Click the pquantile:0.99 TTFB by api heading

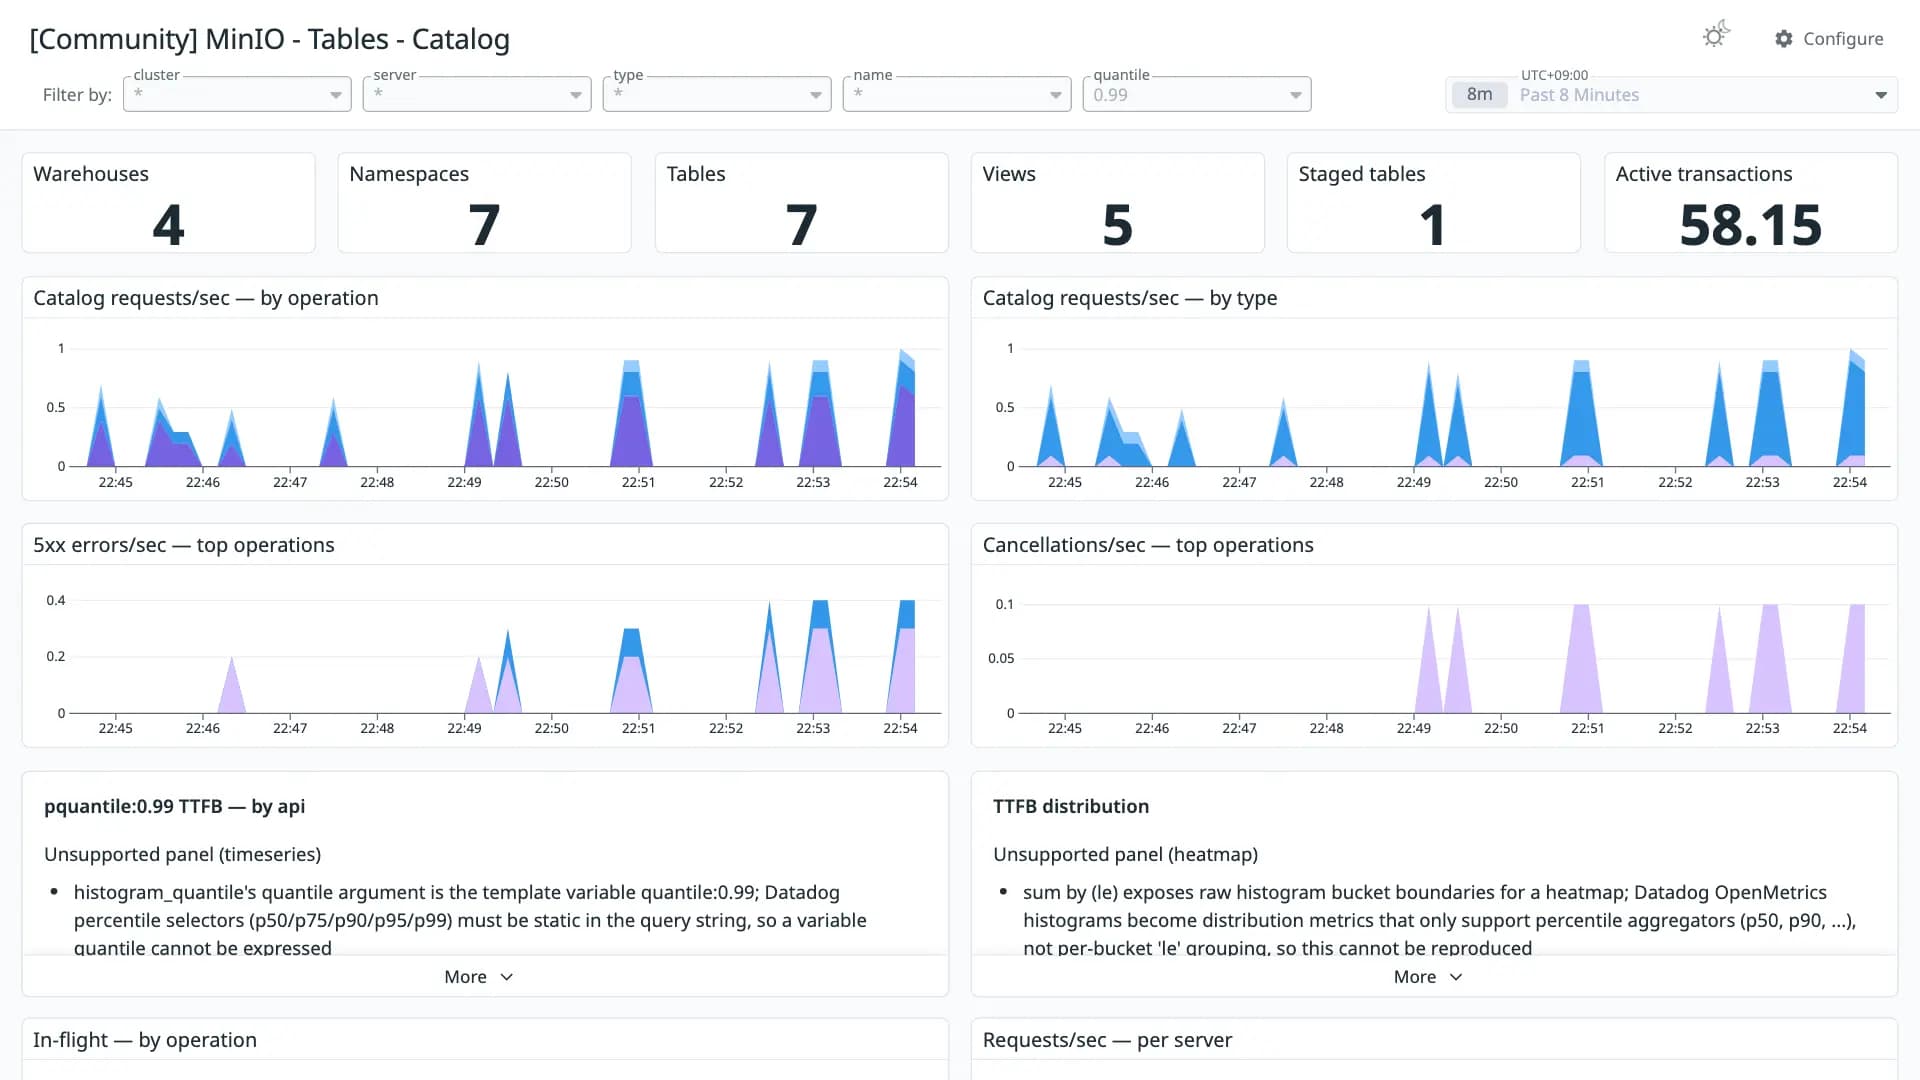pos(175,806)
